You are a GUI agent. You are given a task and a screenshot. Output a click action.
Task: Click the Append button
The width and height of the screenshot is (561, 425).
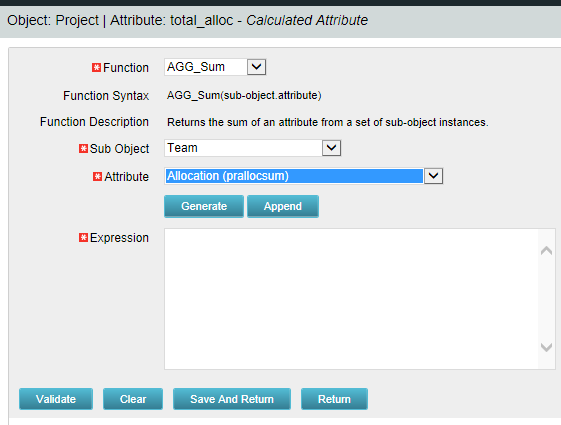click(x=283, y=206)
